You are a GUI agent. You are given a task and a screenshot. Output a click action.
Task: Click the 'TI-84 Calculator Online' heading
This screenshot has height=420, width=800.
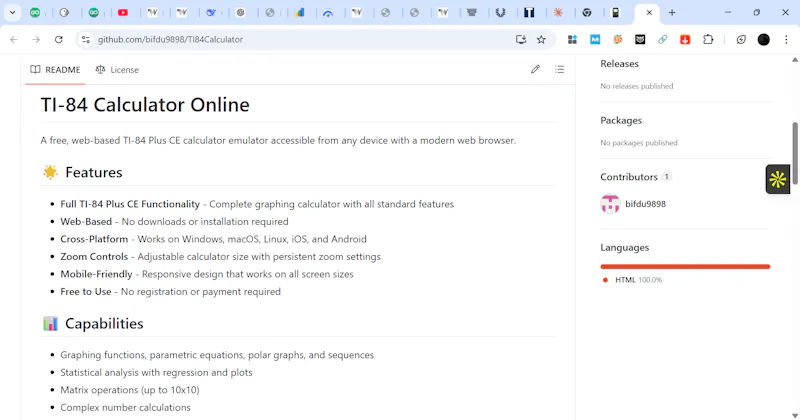pyautogui.click(x=145, y=105)
